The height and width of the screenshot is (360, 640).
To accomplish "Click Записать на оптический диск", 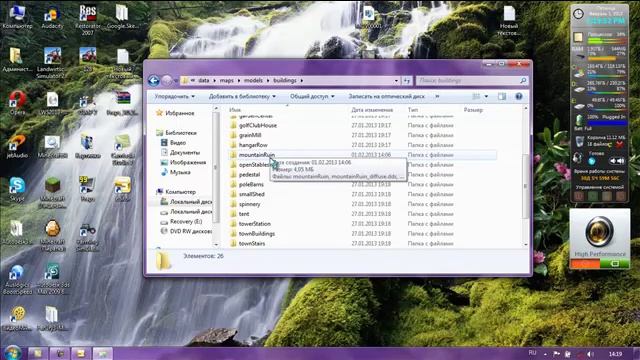I will coord(387,96).
